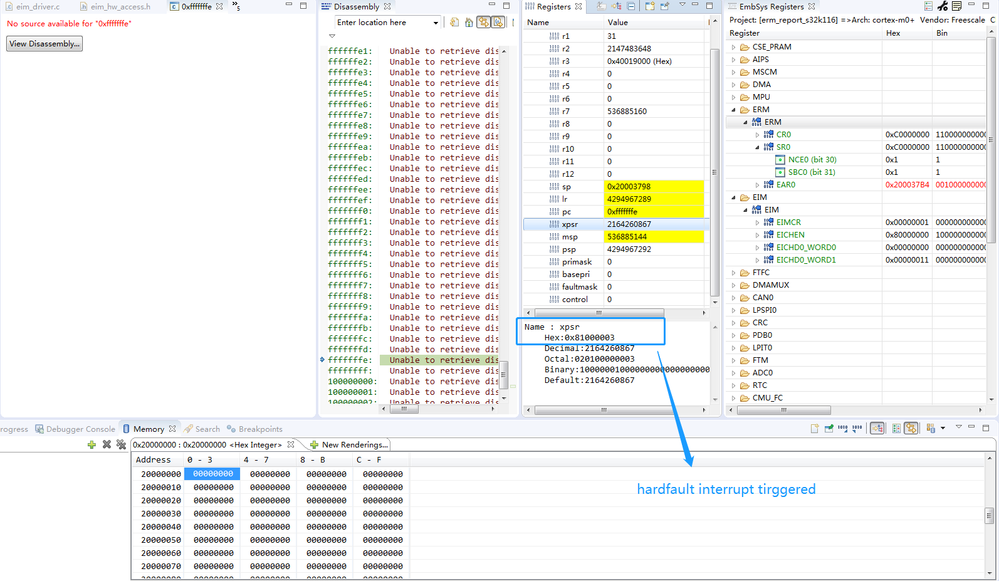
Task: Collapse the ERM folder
Action: [x=733, y=110]
